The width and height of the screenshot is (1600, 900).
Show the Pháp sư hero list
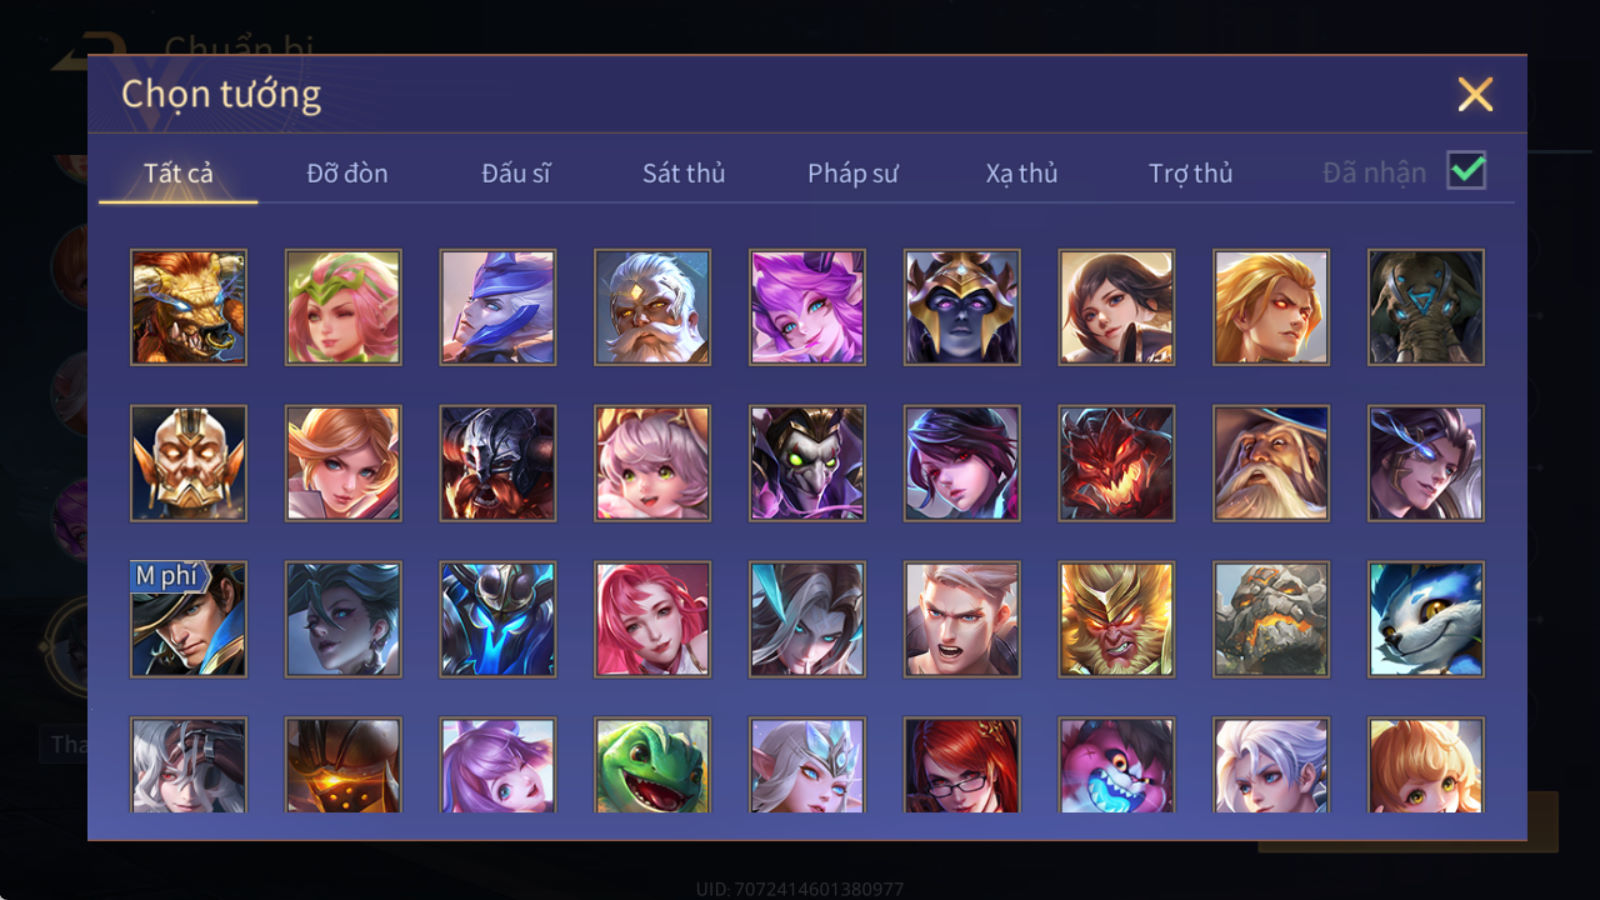[852, 173]
